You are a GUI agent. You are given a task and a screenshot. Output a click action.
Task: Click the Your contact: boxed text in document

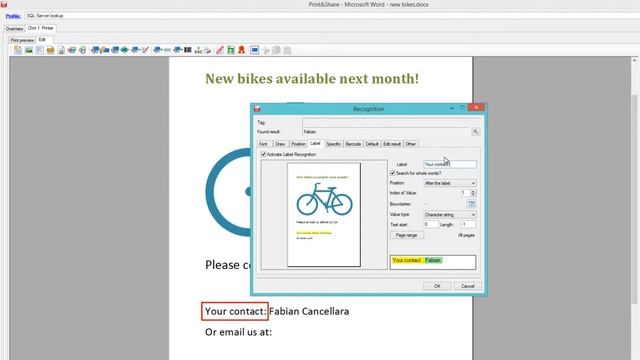click(x=235, y=311)
